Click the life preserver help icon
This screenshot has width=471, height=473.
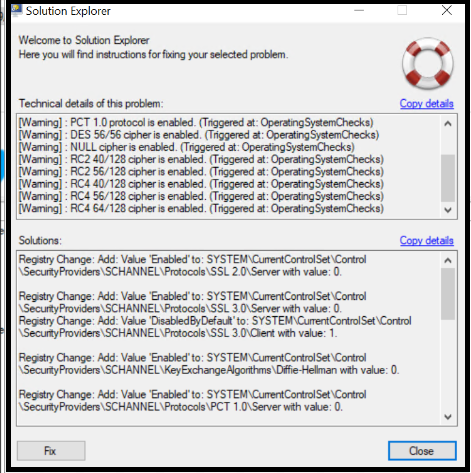coord(428,63)
